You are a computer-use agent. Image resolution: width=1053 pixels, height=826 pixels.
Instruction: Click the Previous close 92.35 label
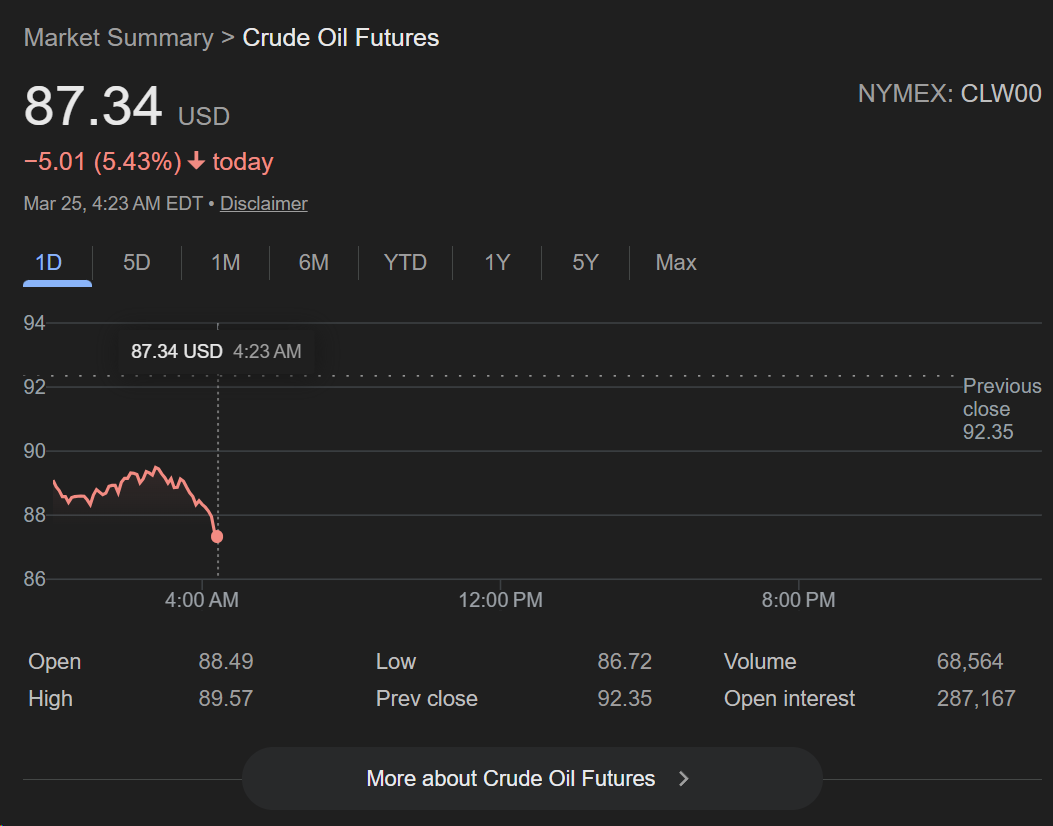(1001, 409)
